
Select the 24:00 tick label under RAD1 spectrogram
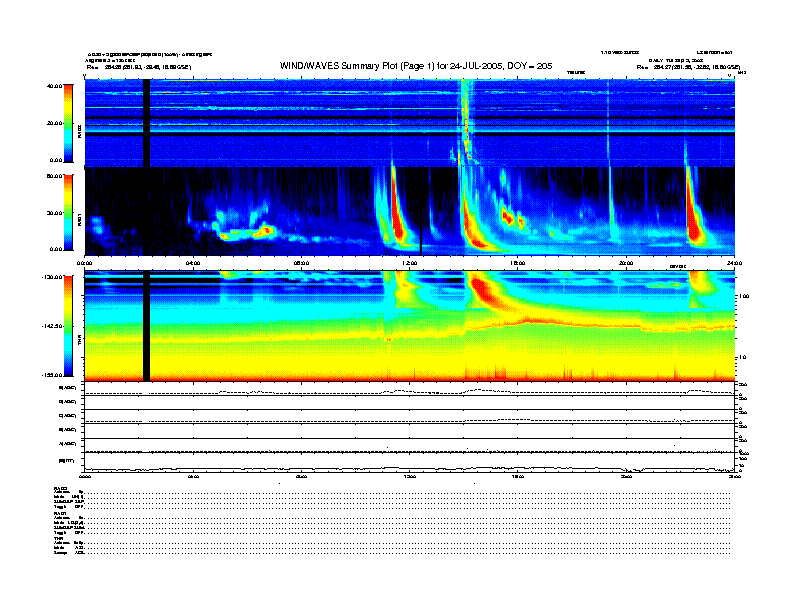point(734,263)
